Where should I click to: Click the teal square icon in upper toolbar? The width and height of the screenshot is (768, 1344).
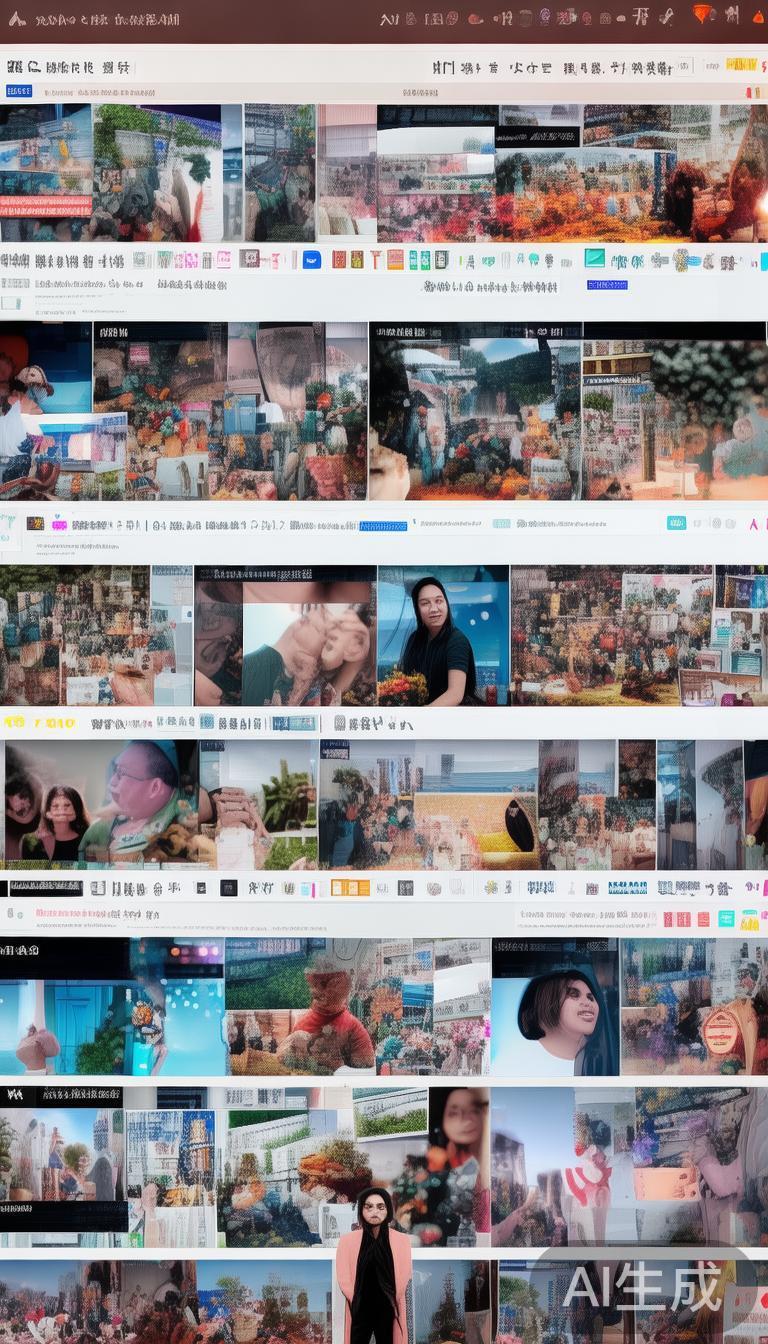point(594,258)
